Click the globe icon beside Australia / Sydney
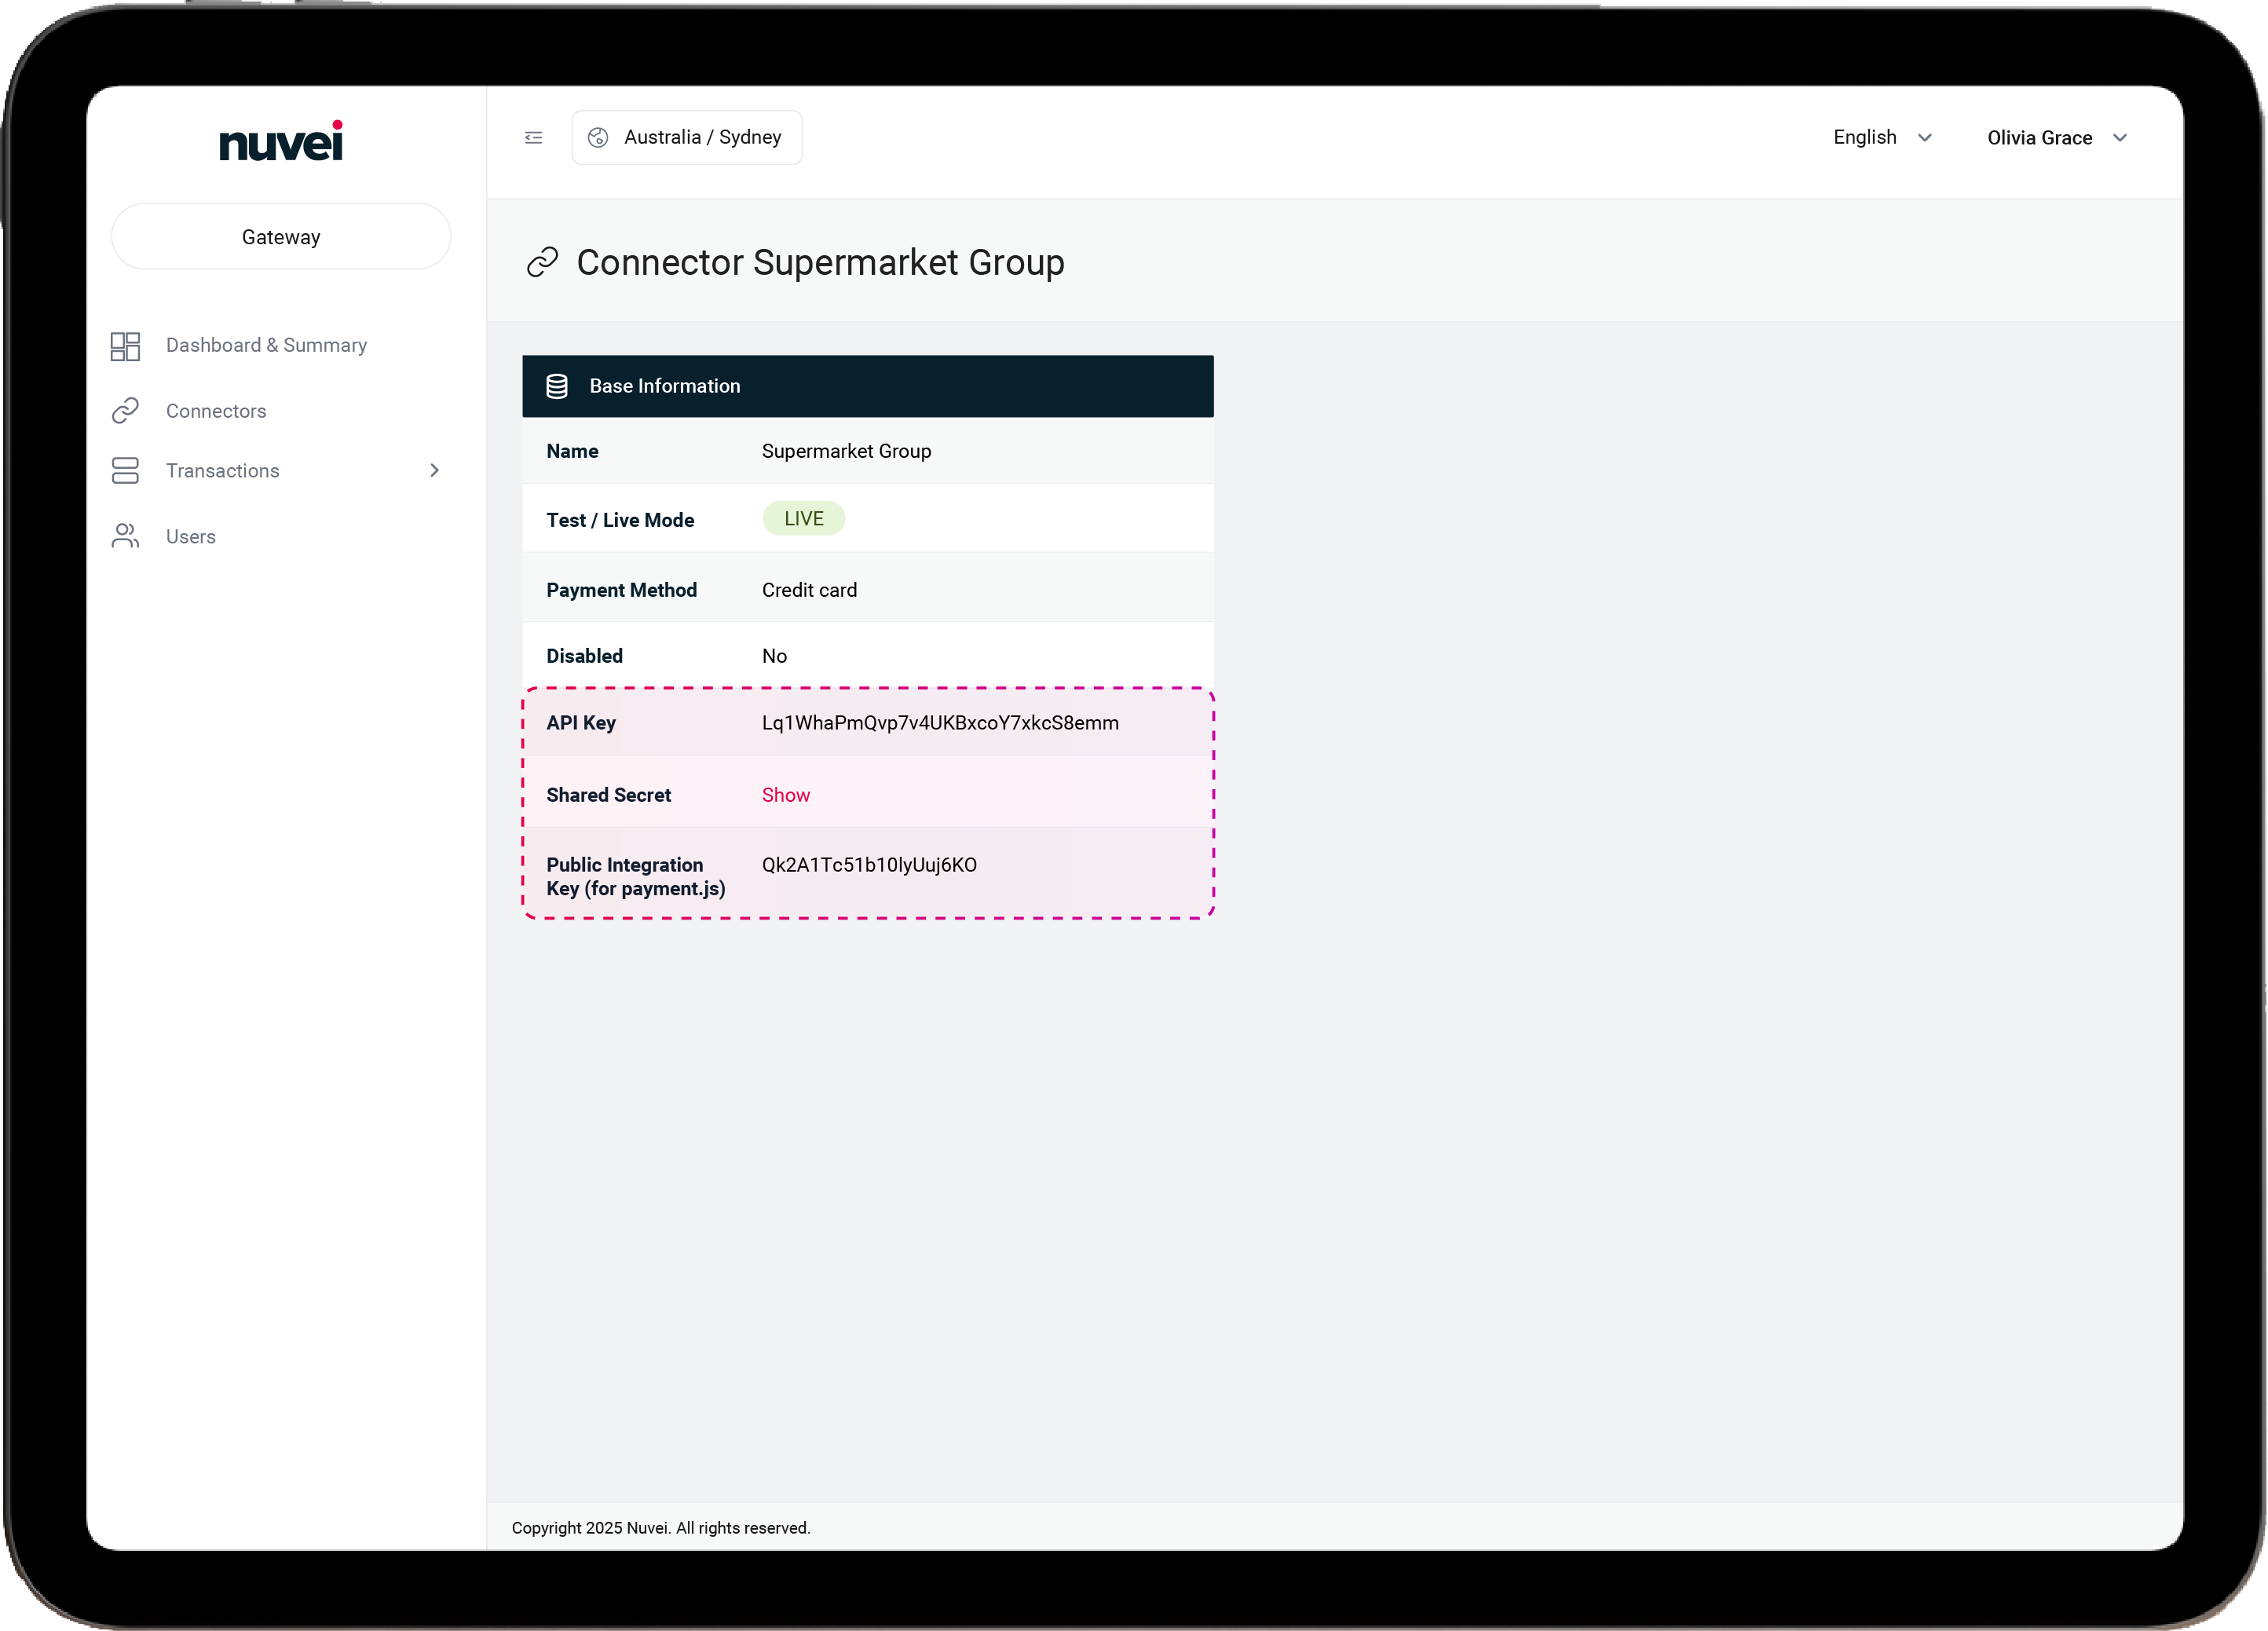The width and height of the screenshot is (2268, 1631). click(x=598, y=138)
